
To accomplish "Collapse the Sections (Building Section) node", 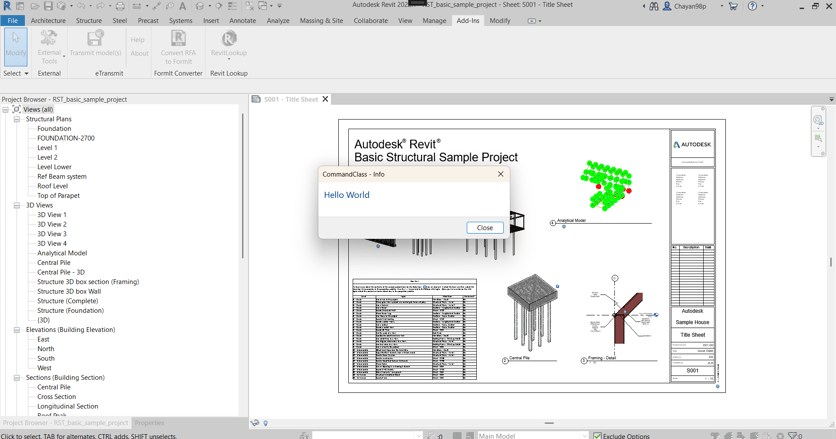I will (x=17, y=378).
